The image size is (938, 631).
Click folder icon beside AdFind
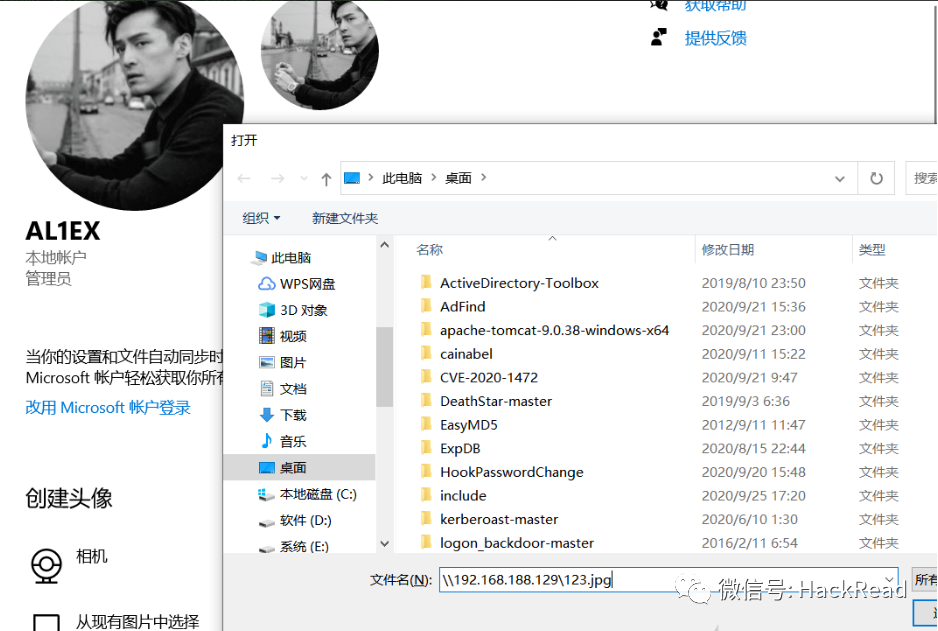pos(426,306)
